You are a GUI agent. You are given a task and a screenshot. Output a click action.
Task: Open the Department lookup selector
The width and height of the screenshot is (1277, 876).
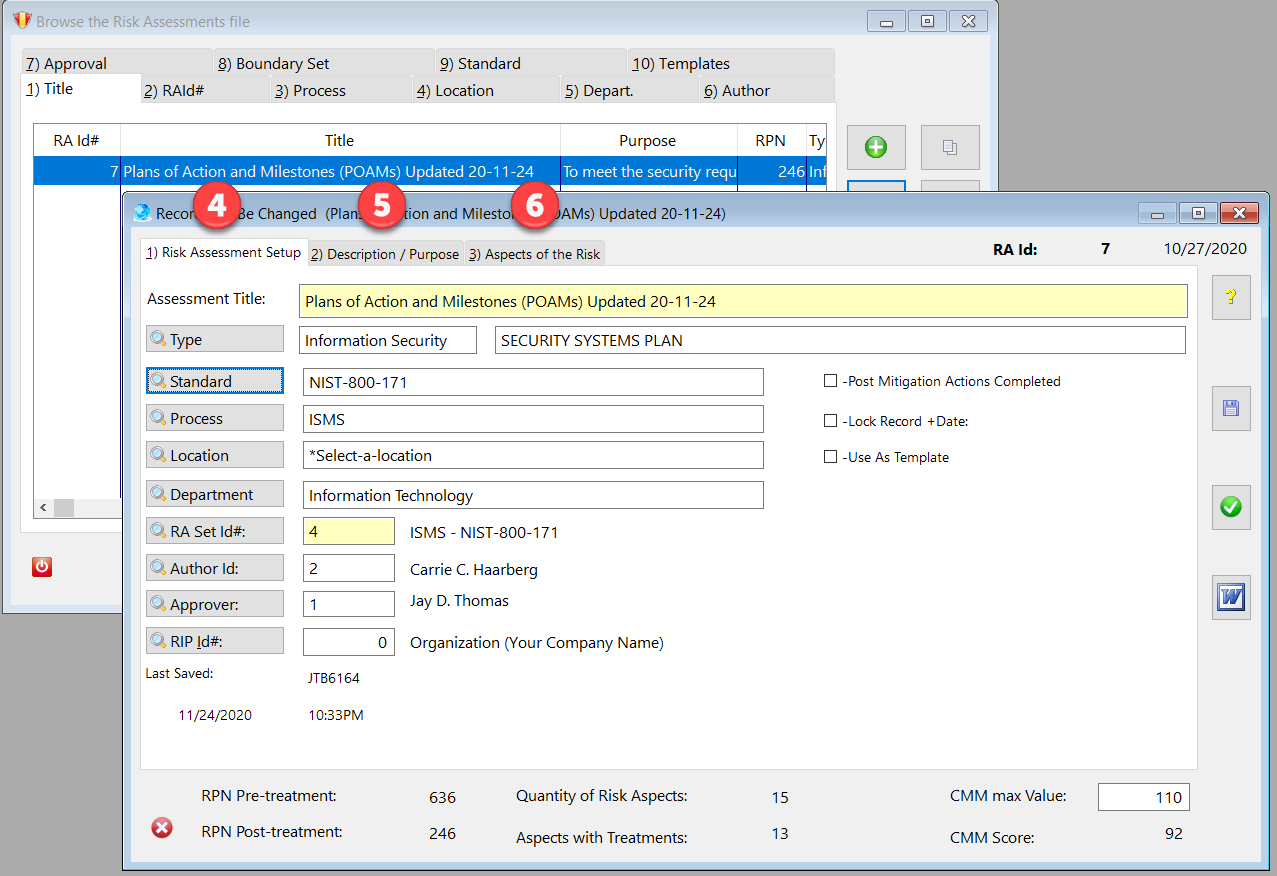(x=215, y=494)
